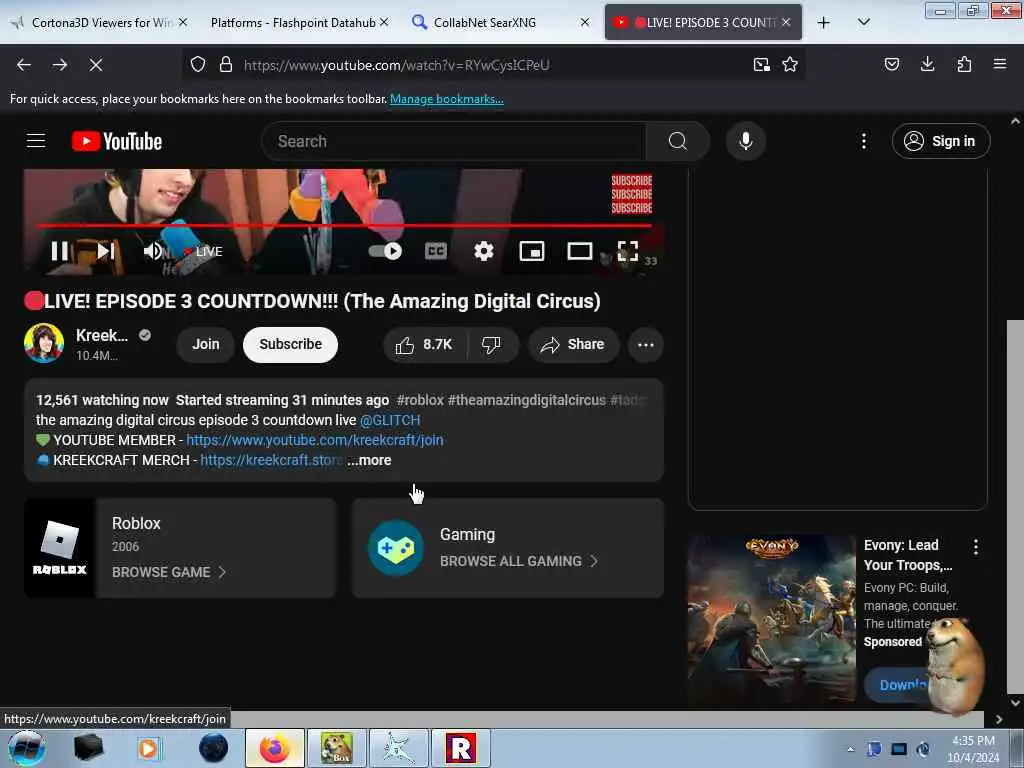Enable miniplayer mode

(532, 251)
